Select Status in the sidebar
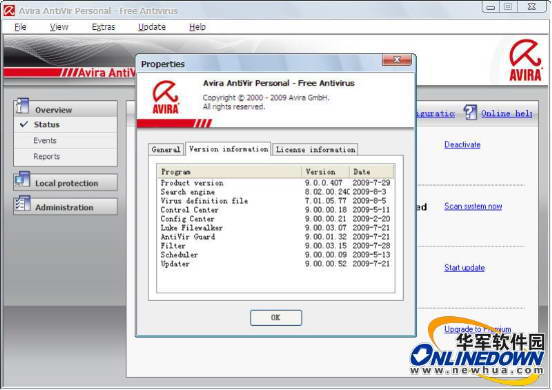Viewport: 552px width, 390px height. click(46, 125)
